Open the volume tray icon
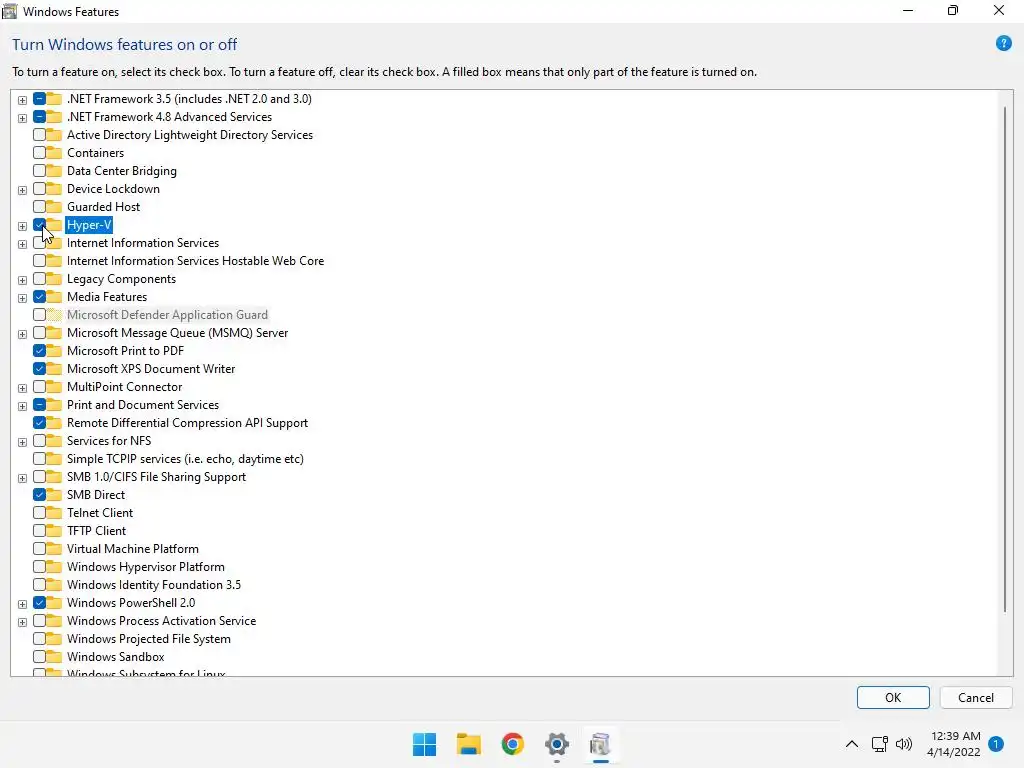The image size is (1024, 768). [x=904, y=744]
